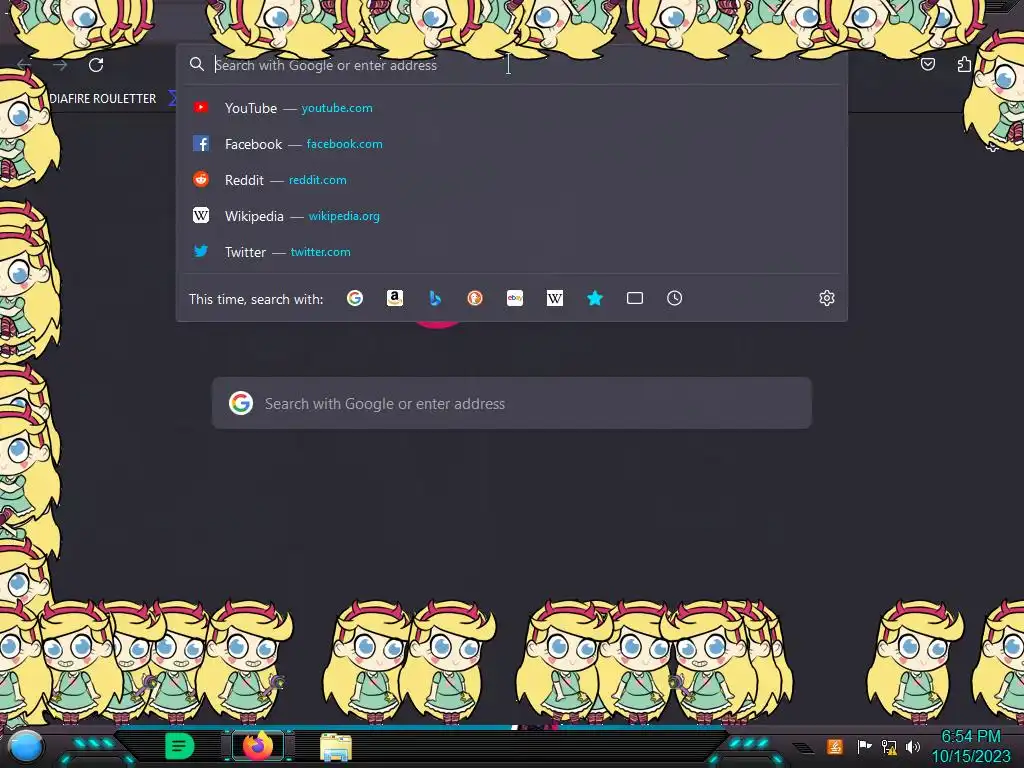Open the green notes app on taskbar
Viewport: 1024px width, 768px height.
tap(179, 746)
